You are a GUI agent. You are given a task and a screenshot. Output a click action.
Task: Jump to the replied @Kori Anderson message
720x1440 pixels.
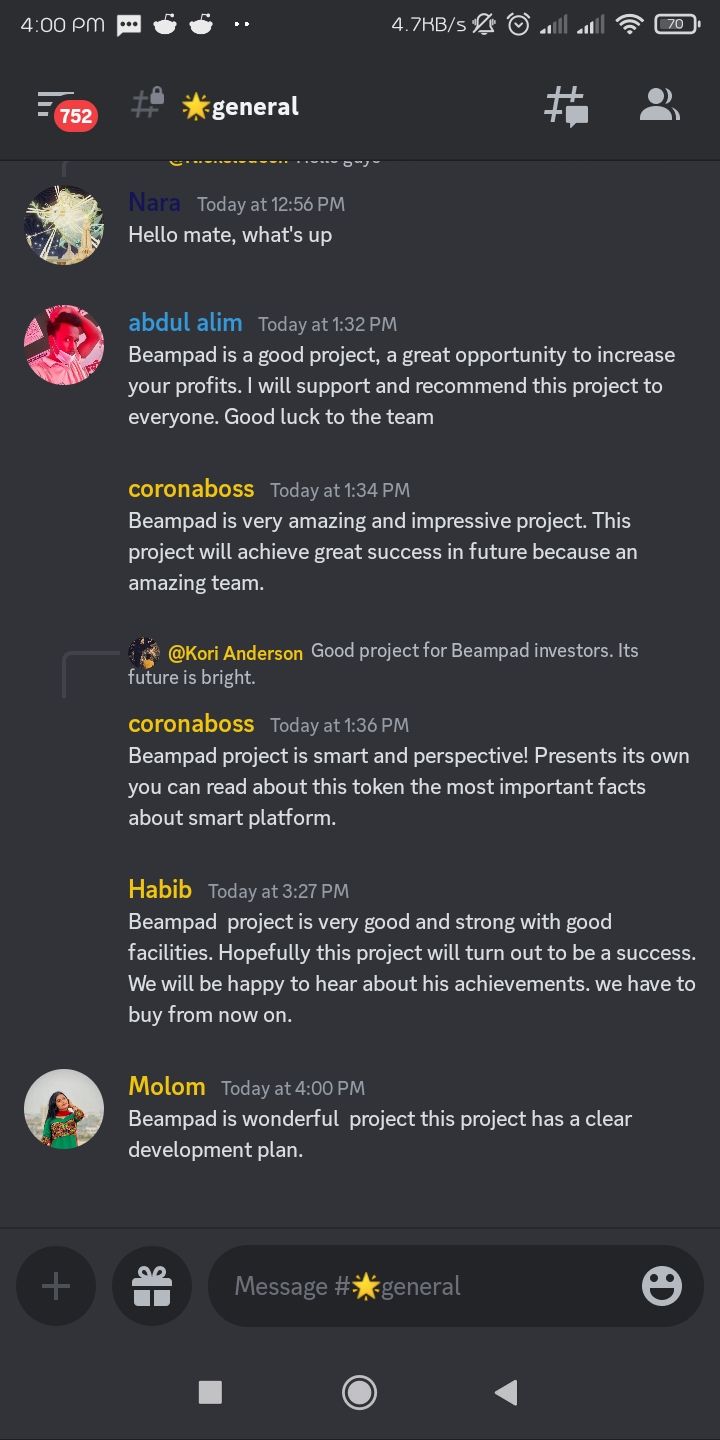point(383,663)
